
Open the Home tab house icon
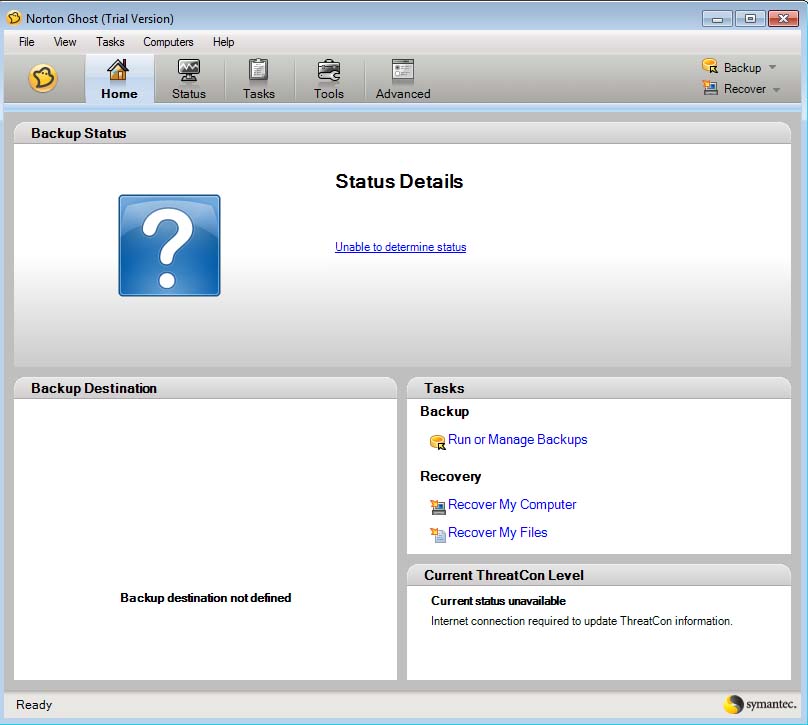point(118,70)
